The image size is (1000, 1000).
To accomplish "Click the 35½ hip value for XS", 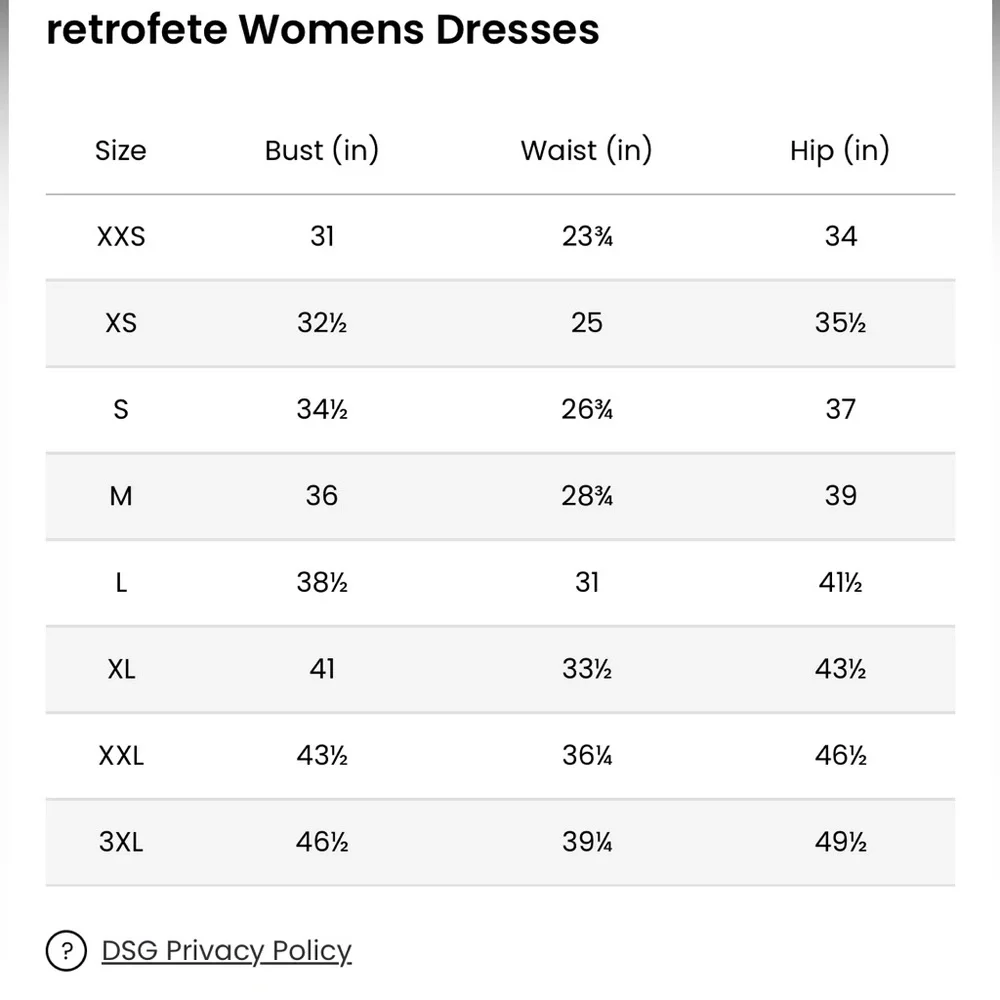I will 840,323.
